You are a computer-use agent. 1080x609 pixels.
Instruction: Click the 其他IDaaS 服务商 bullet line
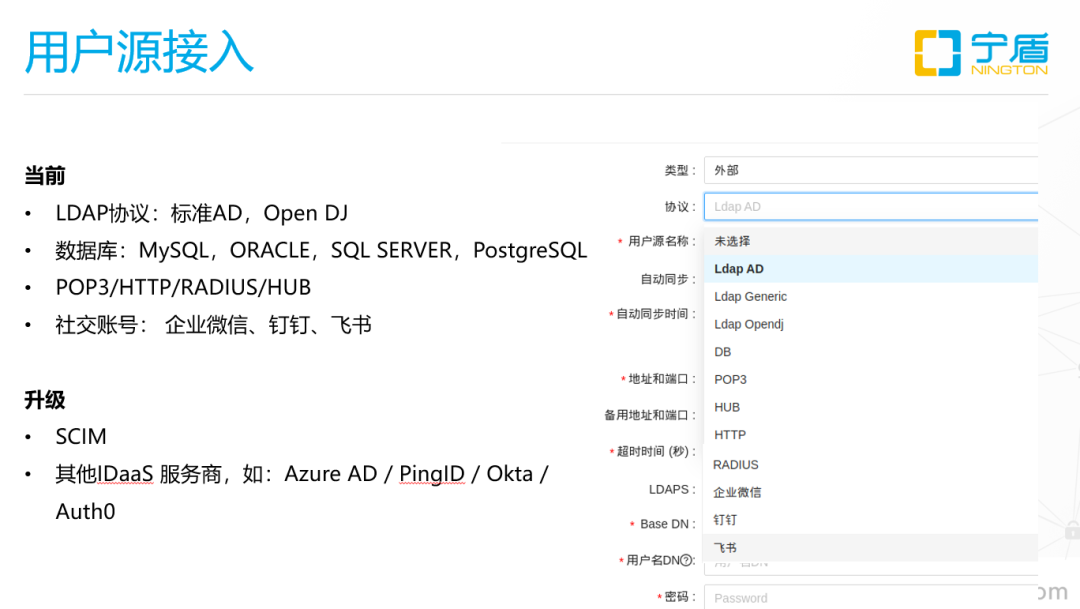click(302, 474)
